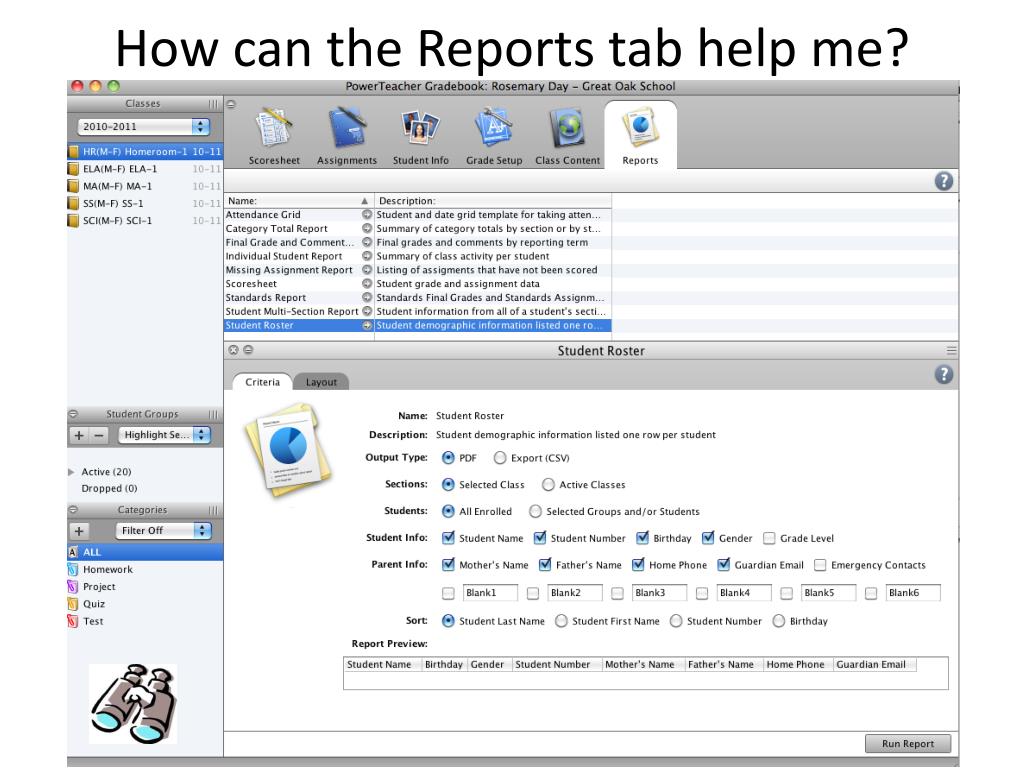Minimize the Student Roster pane
Viewport: 1024px width, 768px height.
point(248,350)
